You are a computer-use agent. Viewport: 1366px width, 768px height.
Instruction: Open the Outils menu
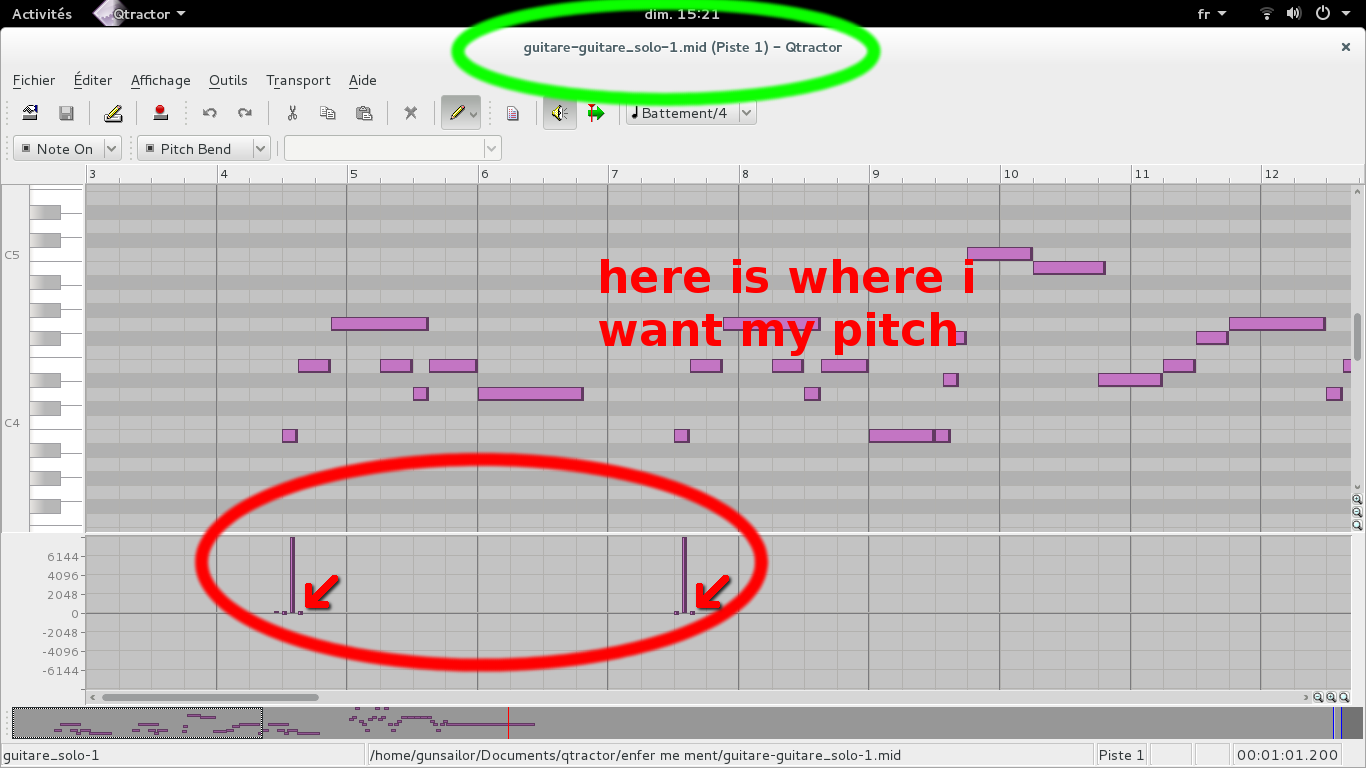pos(228,80)
